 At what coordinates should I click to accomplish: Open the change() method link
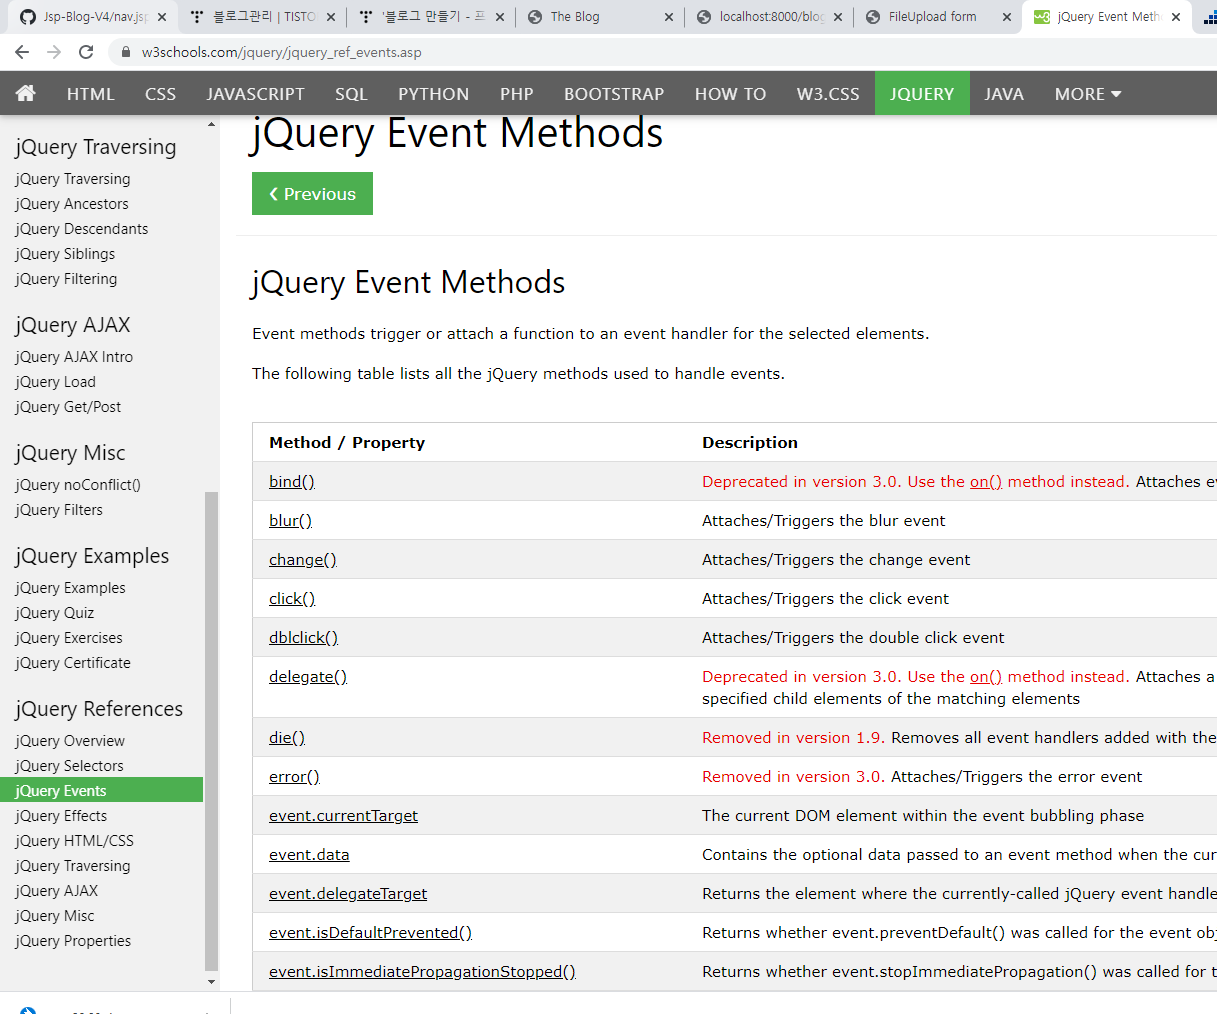click(x=303, y=559)
